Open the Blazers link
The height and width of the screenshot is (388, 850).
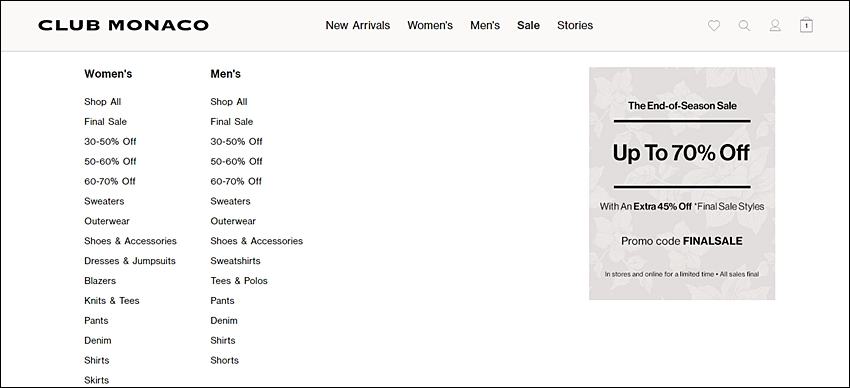pyautogui.click(x=100, y=281)
